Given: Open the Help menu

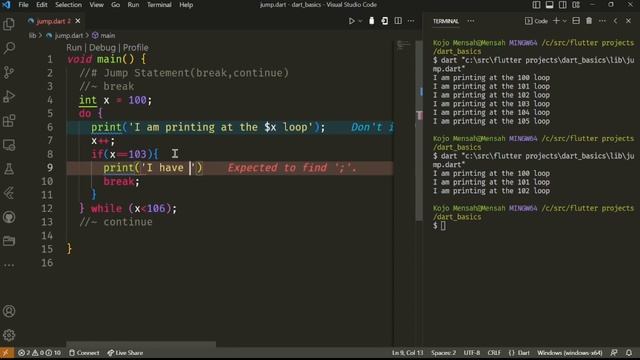Looking at the screenshot, I should [186, 5].
